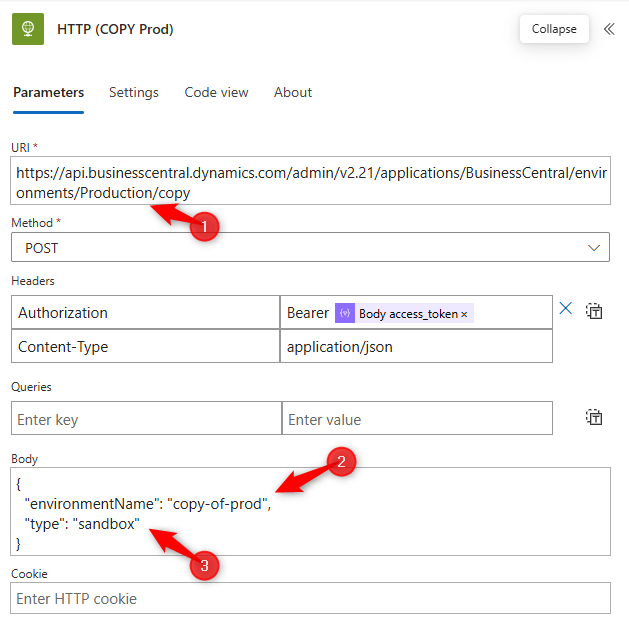The width and height of the screenshot is (629, 637).
Task: Click the Bearer header value field
Action: (x=416, y=312)
